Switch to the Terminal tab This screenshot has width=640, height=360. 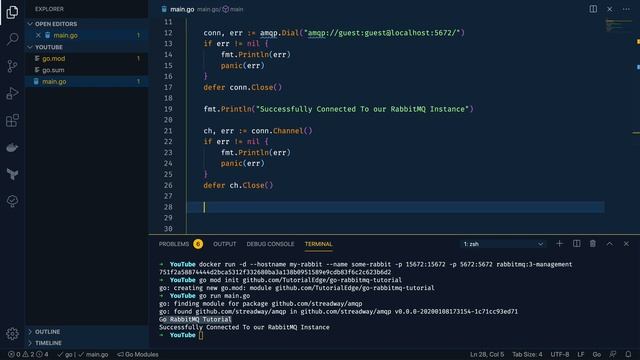coord(318,244)
